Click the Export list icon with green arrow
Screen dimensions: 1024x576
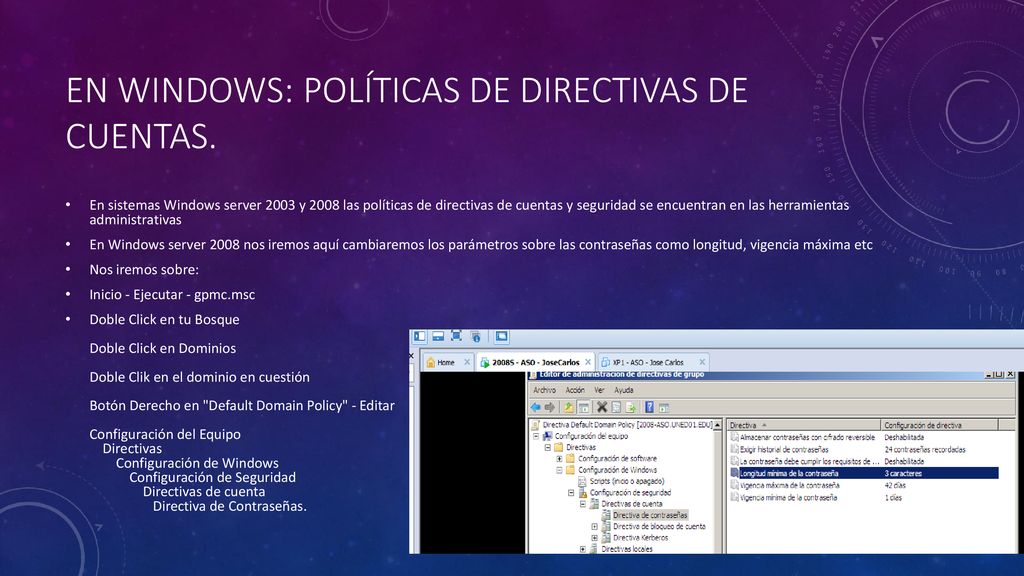click(630, 408)
